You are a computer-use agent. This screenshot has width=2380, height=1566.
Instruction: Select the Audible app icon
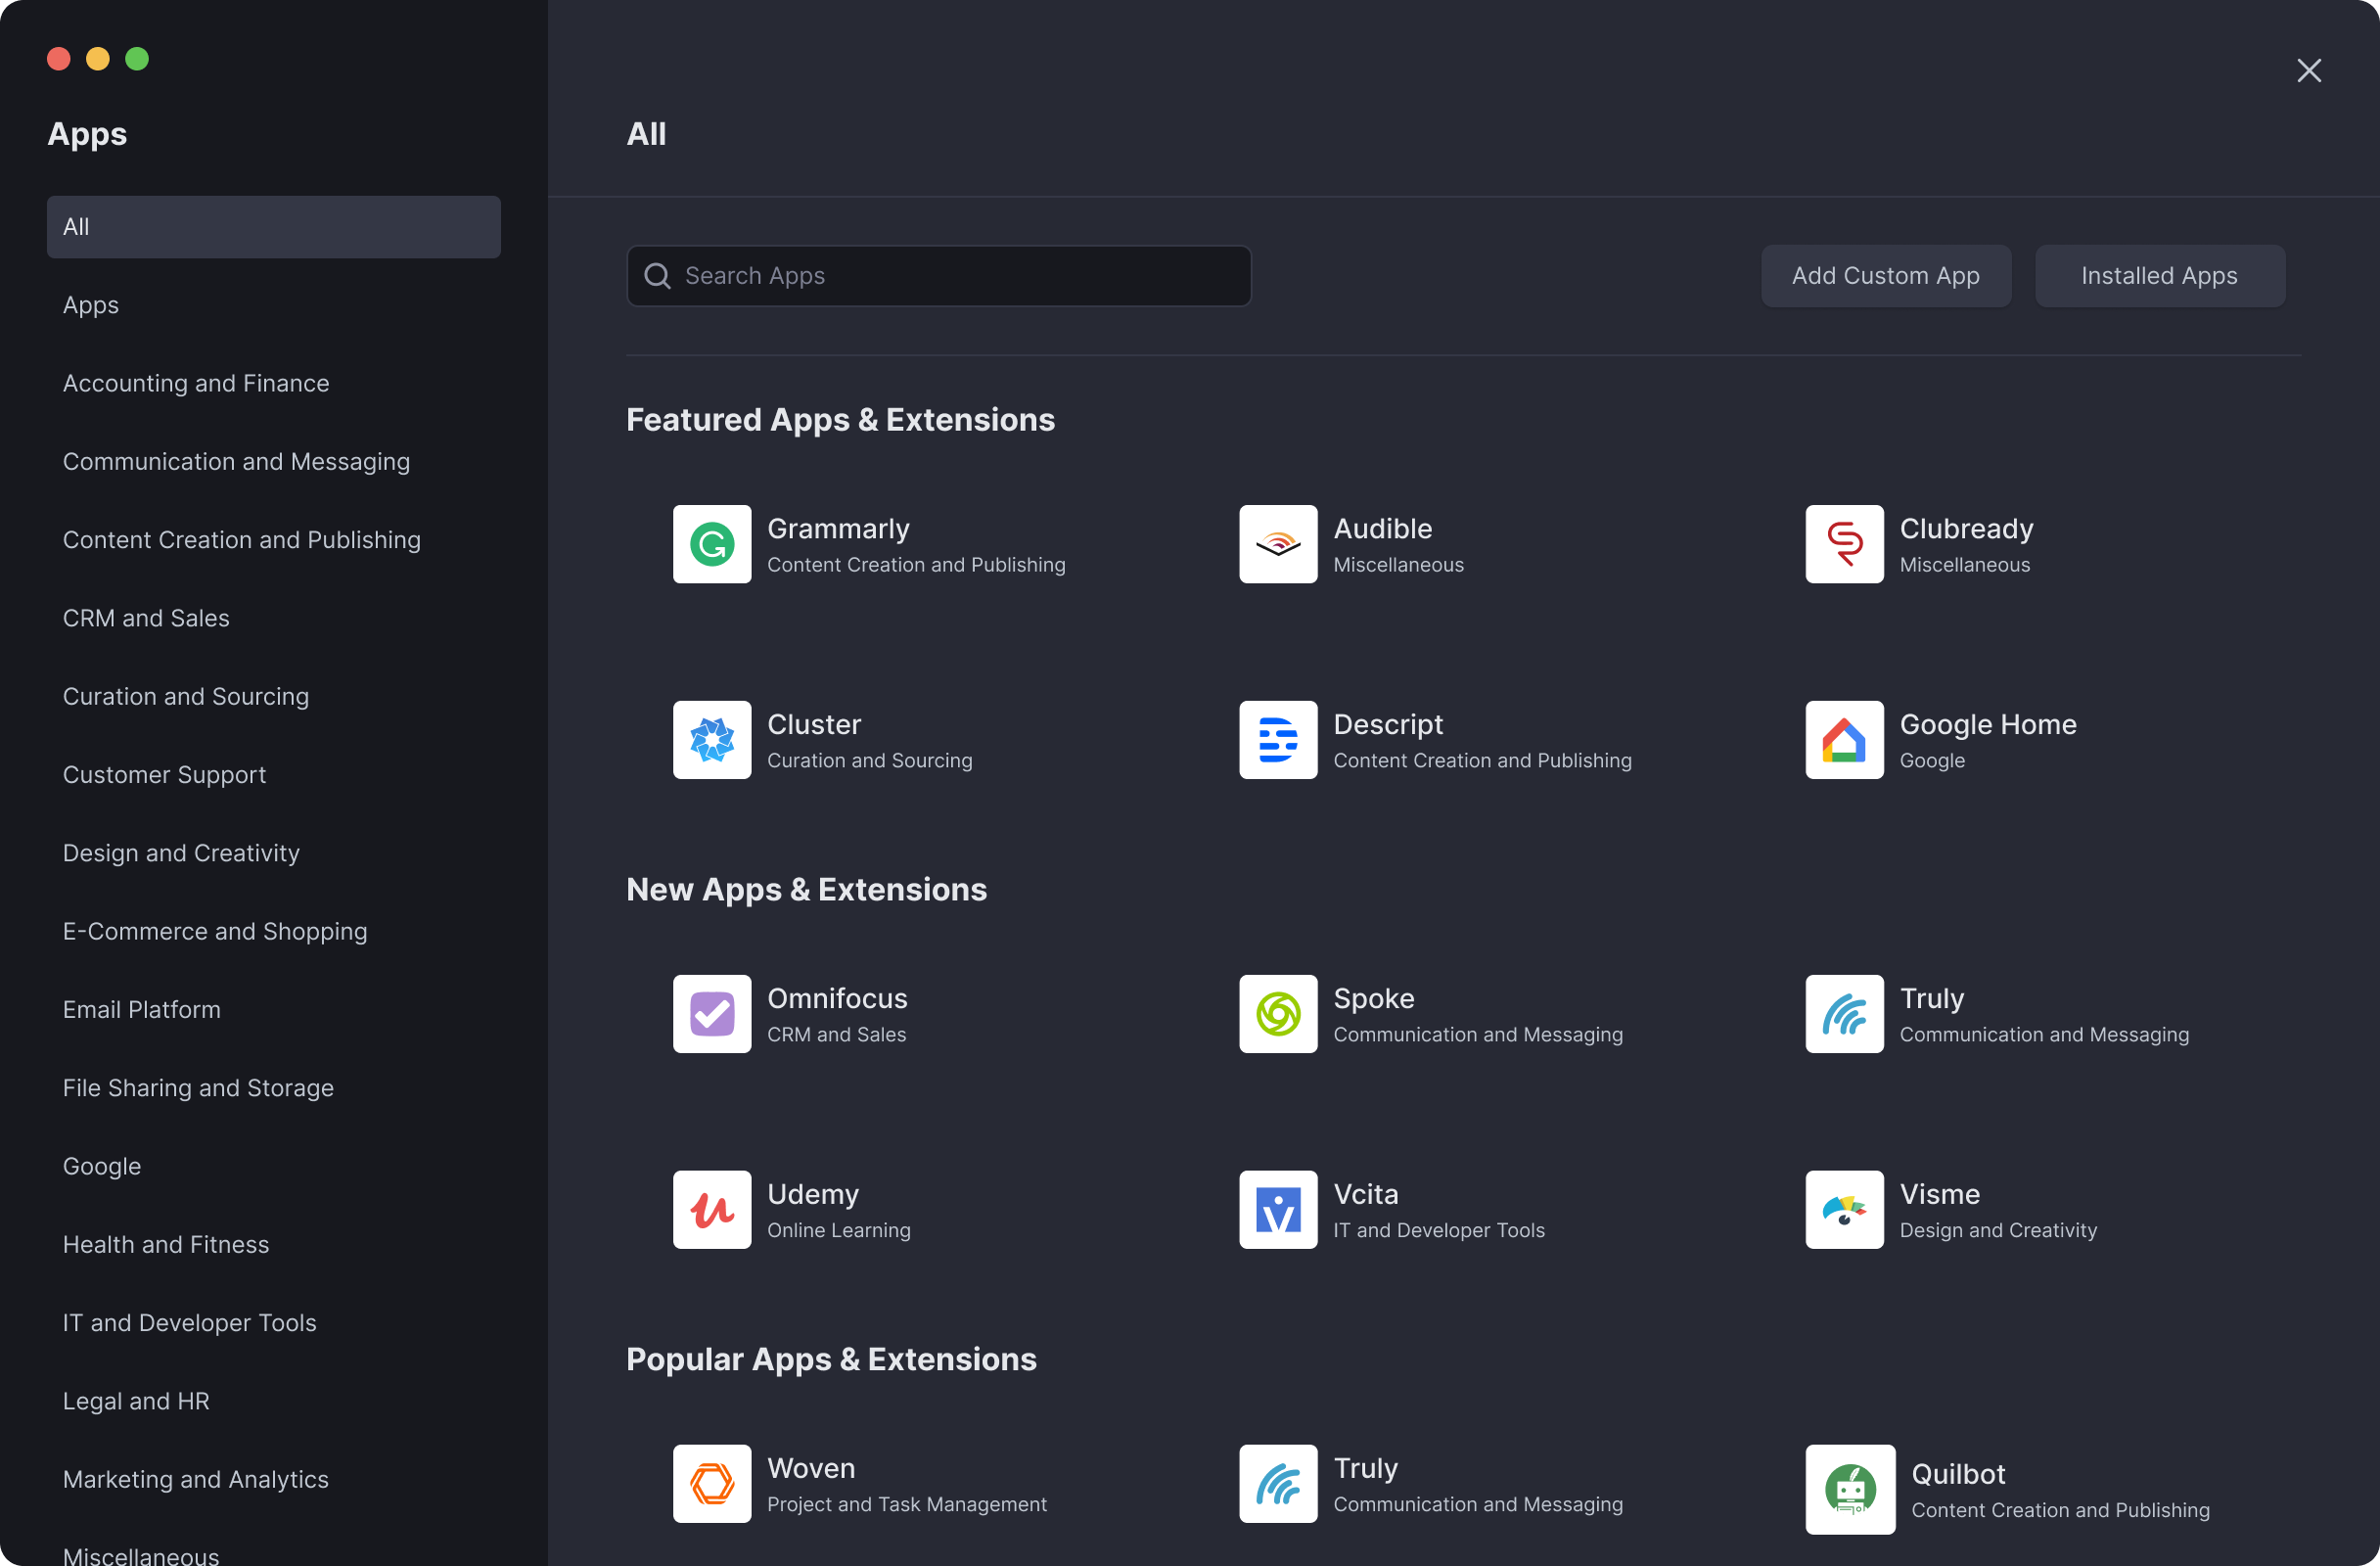tap(1278, 544)
